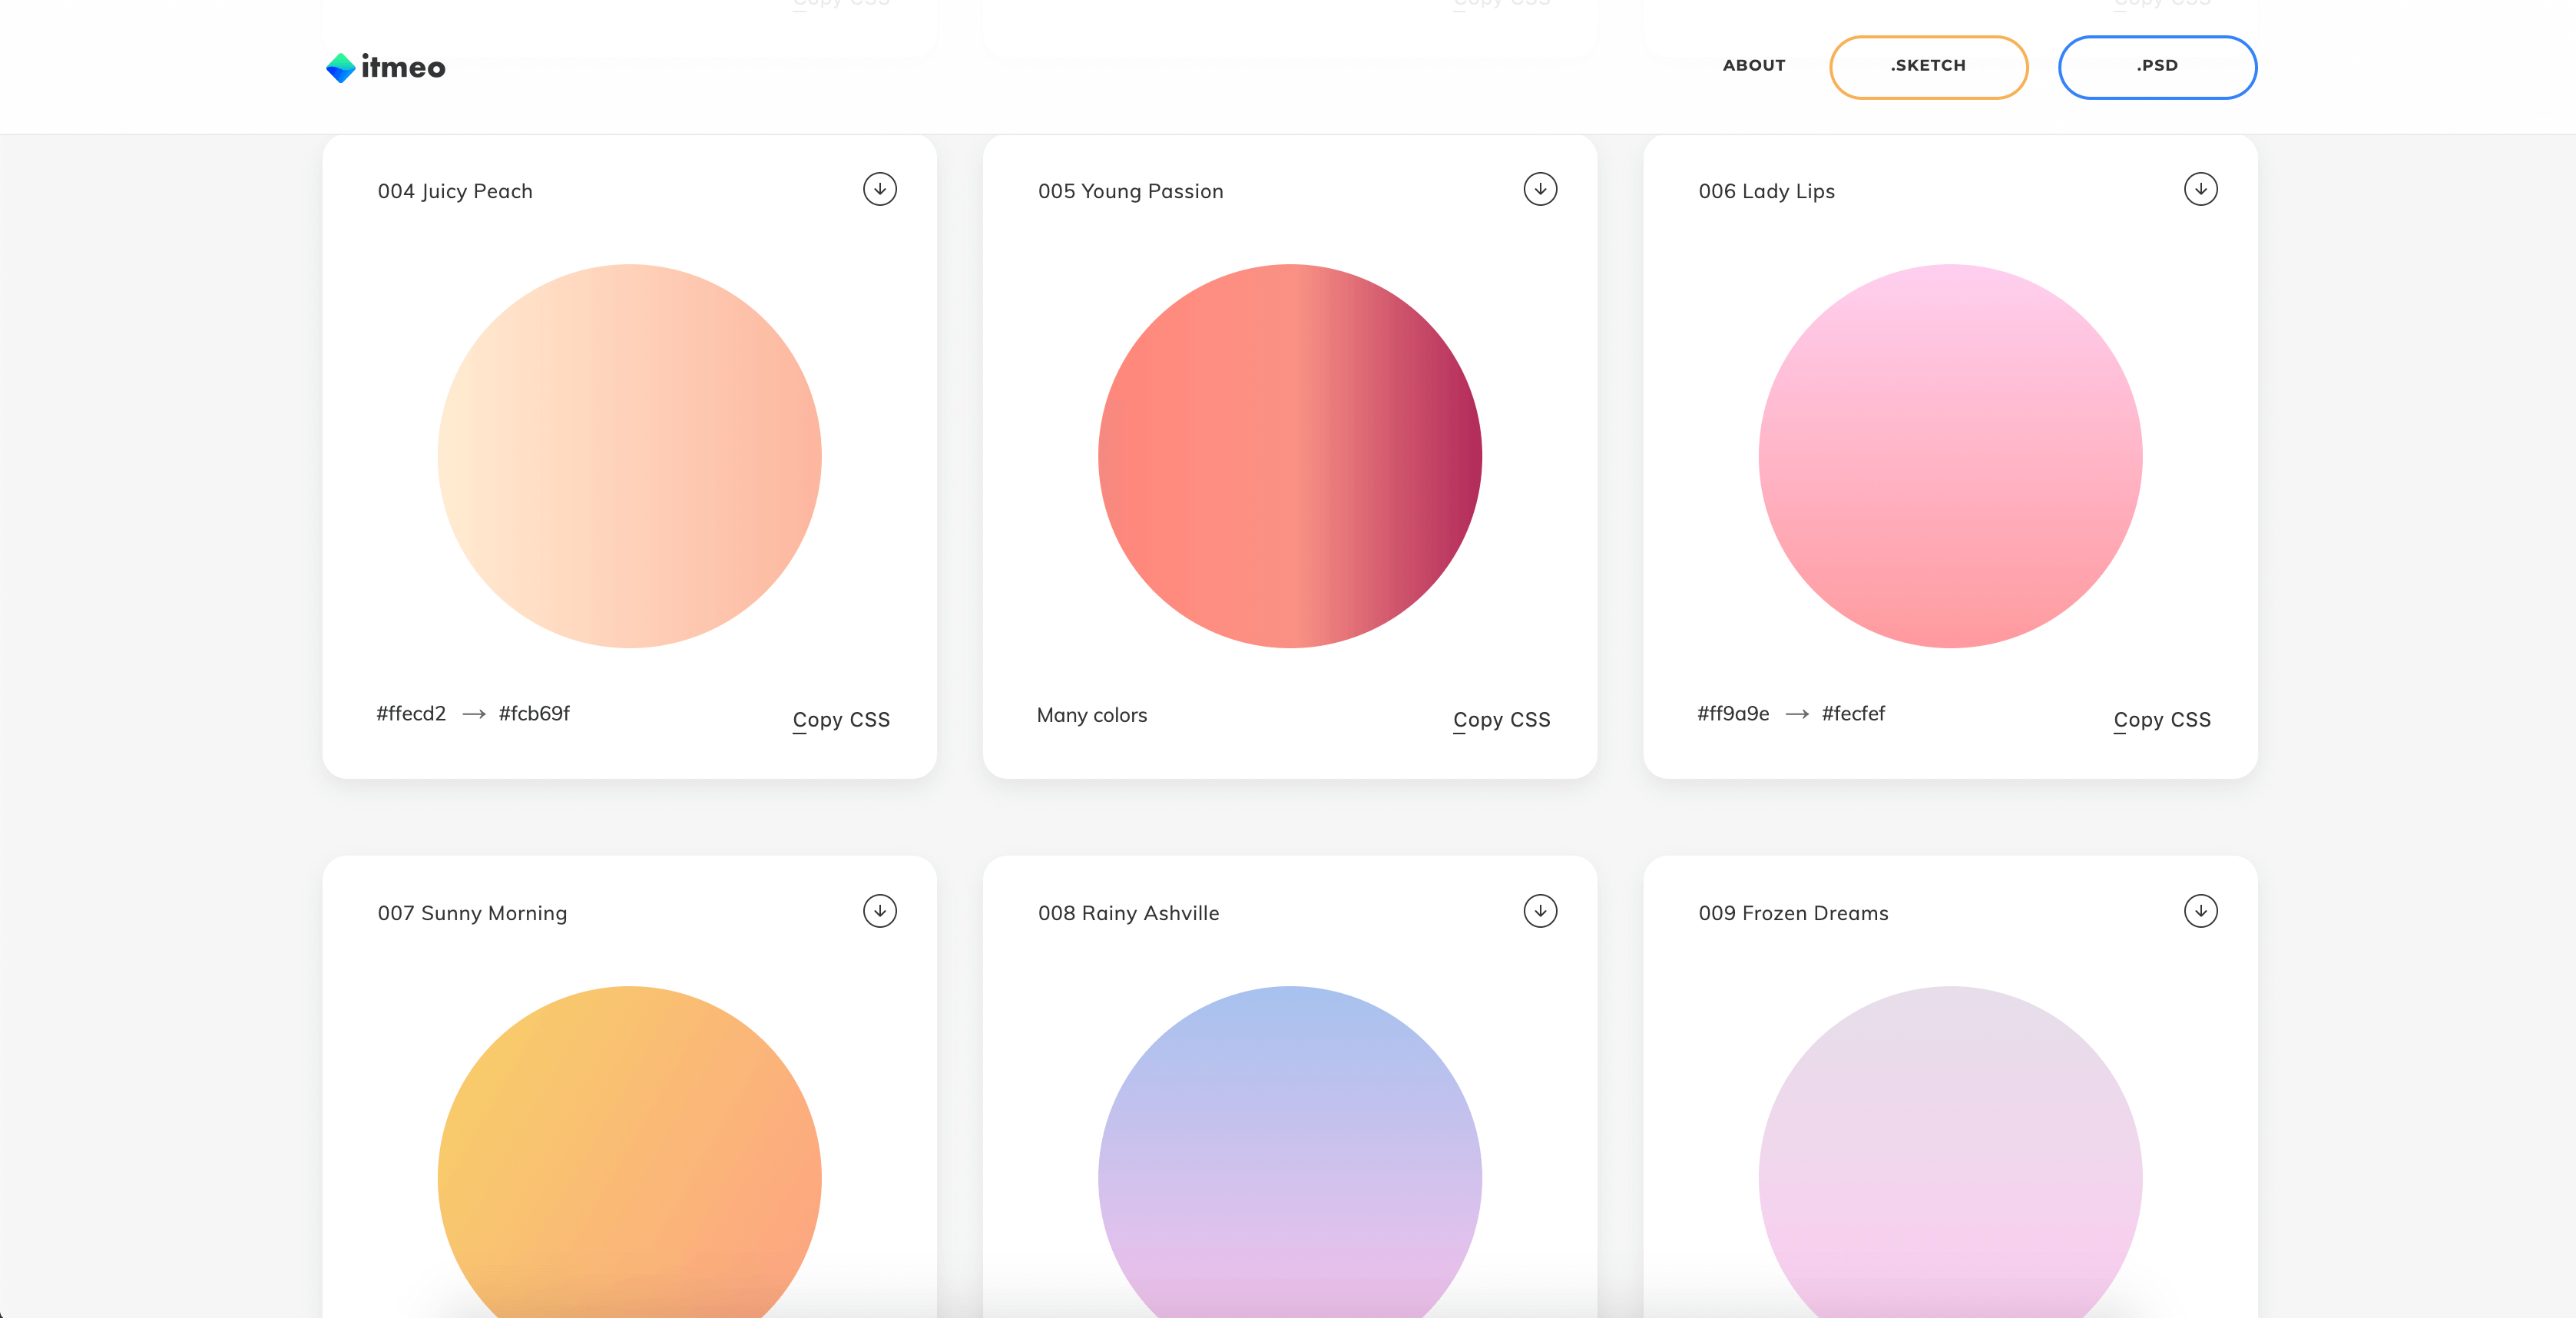Open the About page

(x=1753, y=66)
